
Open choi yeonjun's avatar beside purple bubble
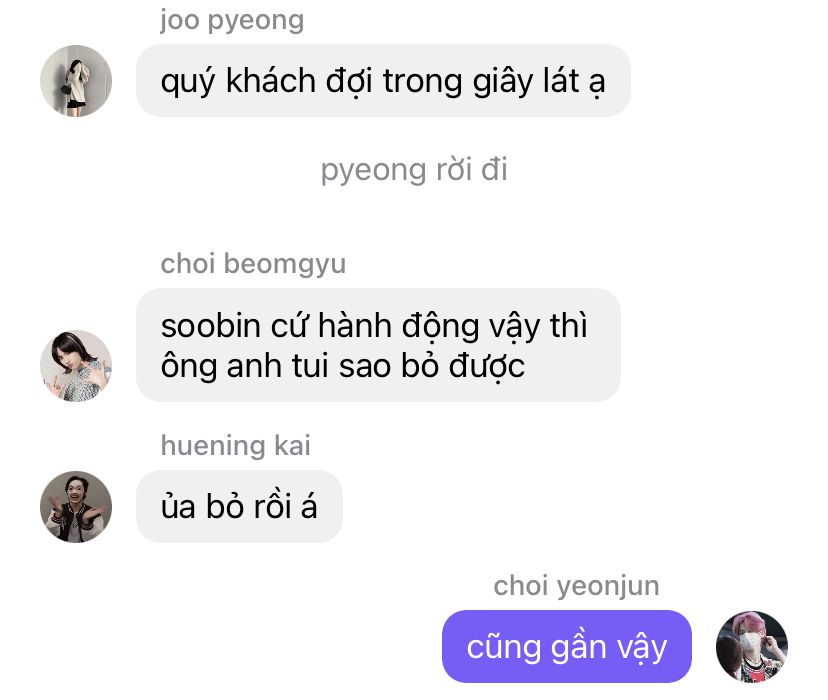[x=751, y=647]
